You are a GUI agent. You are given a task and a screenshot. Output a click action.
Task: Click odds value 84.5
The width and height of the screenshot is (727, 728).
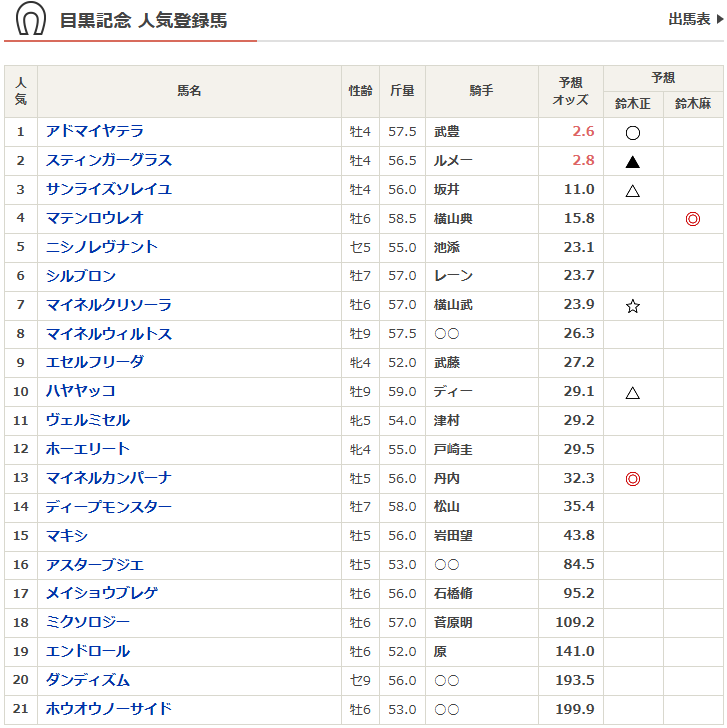pyautogui.click(x=579, y=565)
